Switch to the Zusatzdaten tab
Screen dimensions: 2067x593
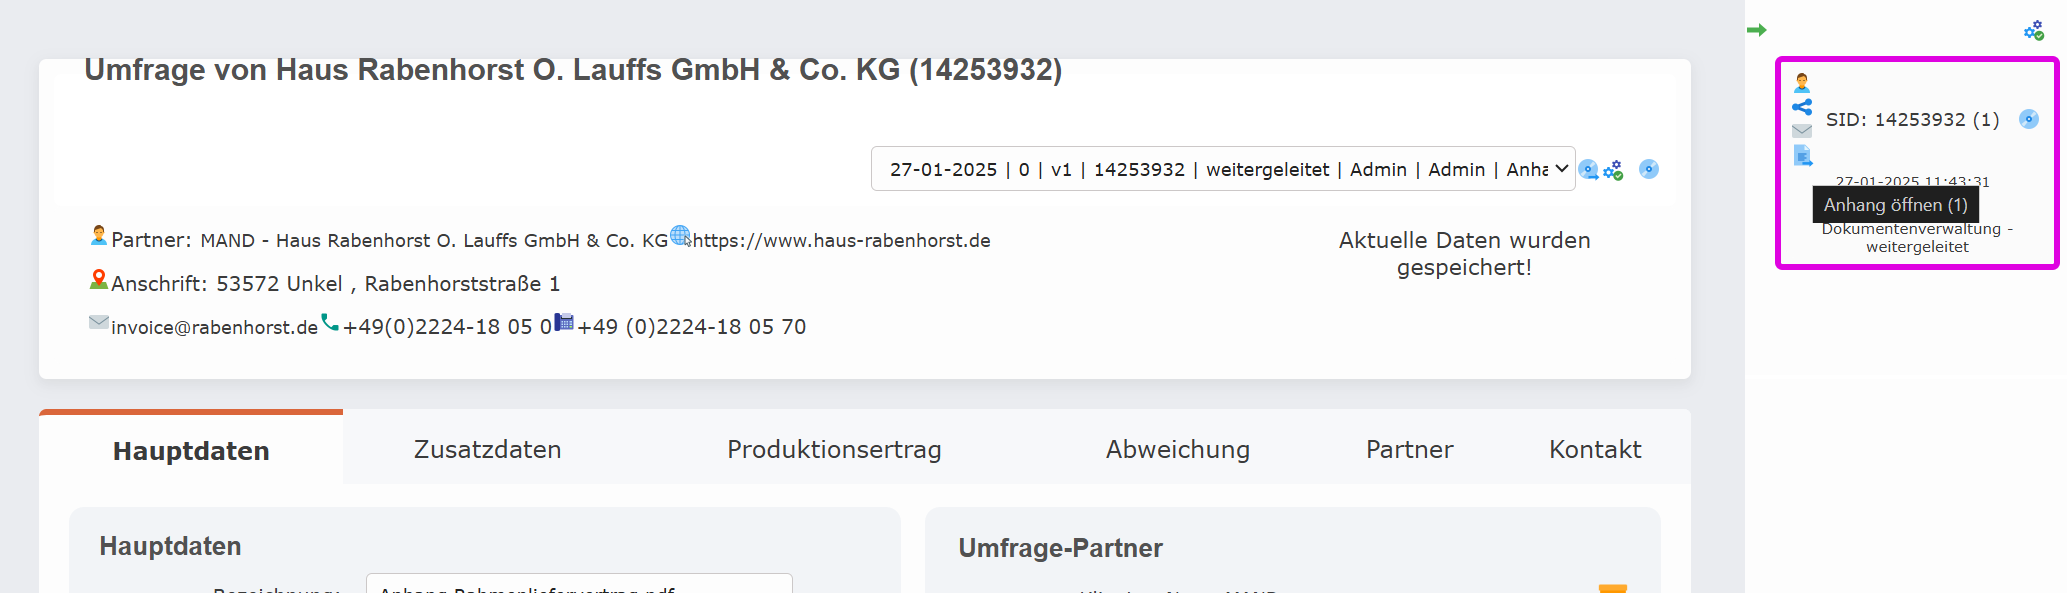487,450
